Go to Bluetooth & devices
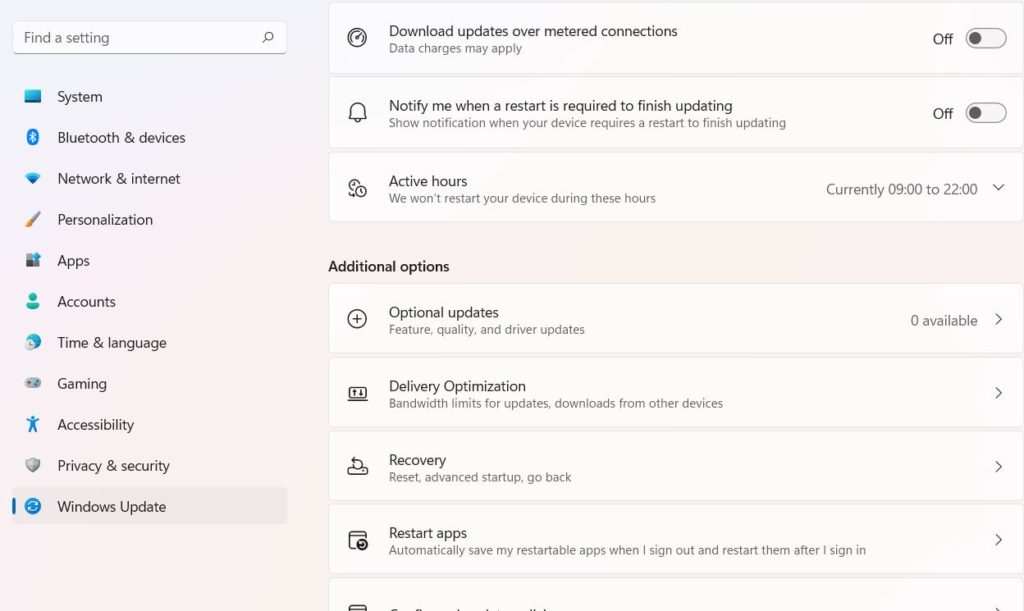 150,138
